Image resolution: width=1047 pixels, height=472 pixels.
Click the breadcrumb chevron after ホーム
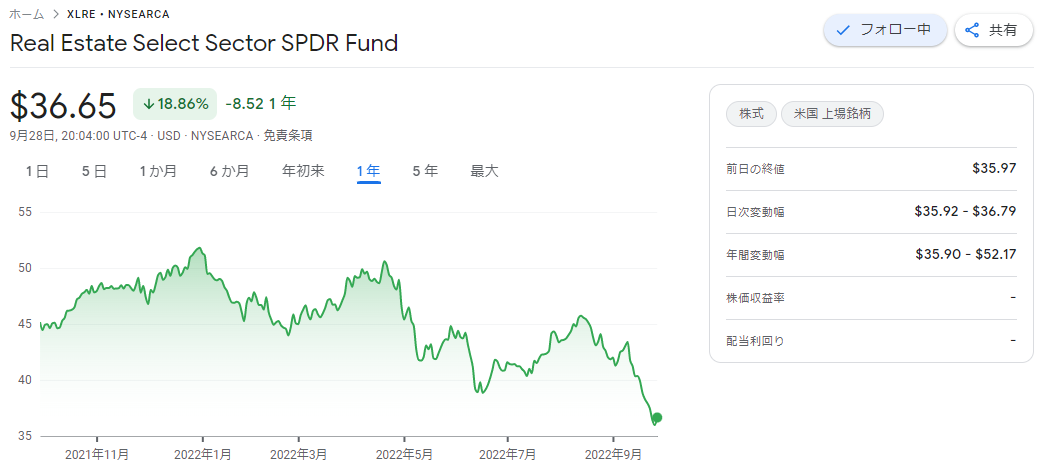(x=56, y=13)
